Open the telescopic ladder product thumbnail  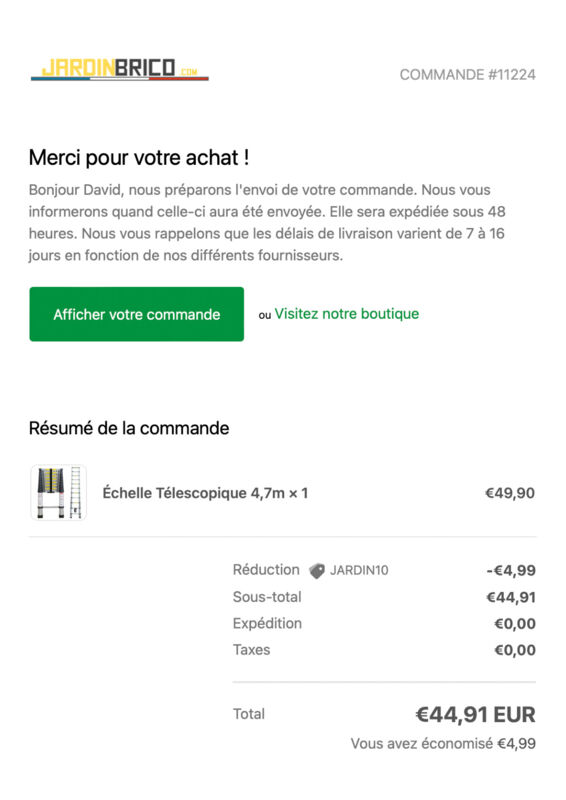[x=59, y=492]
